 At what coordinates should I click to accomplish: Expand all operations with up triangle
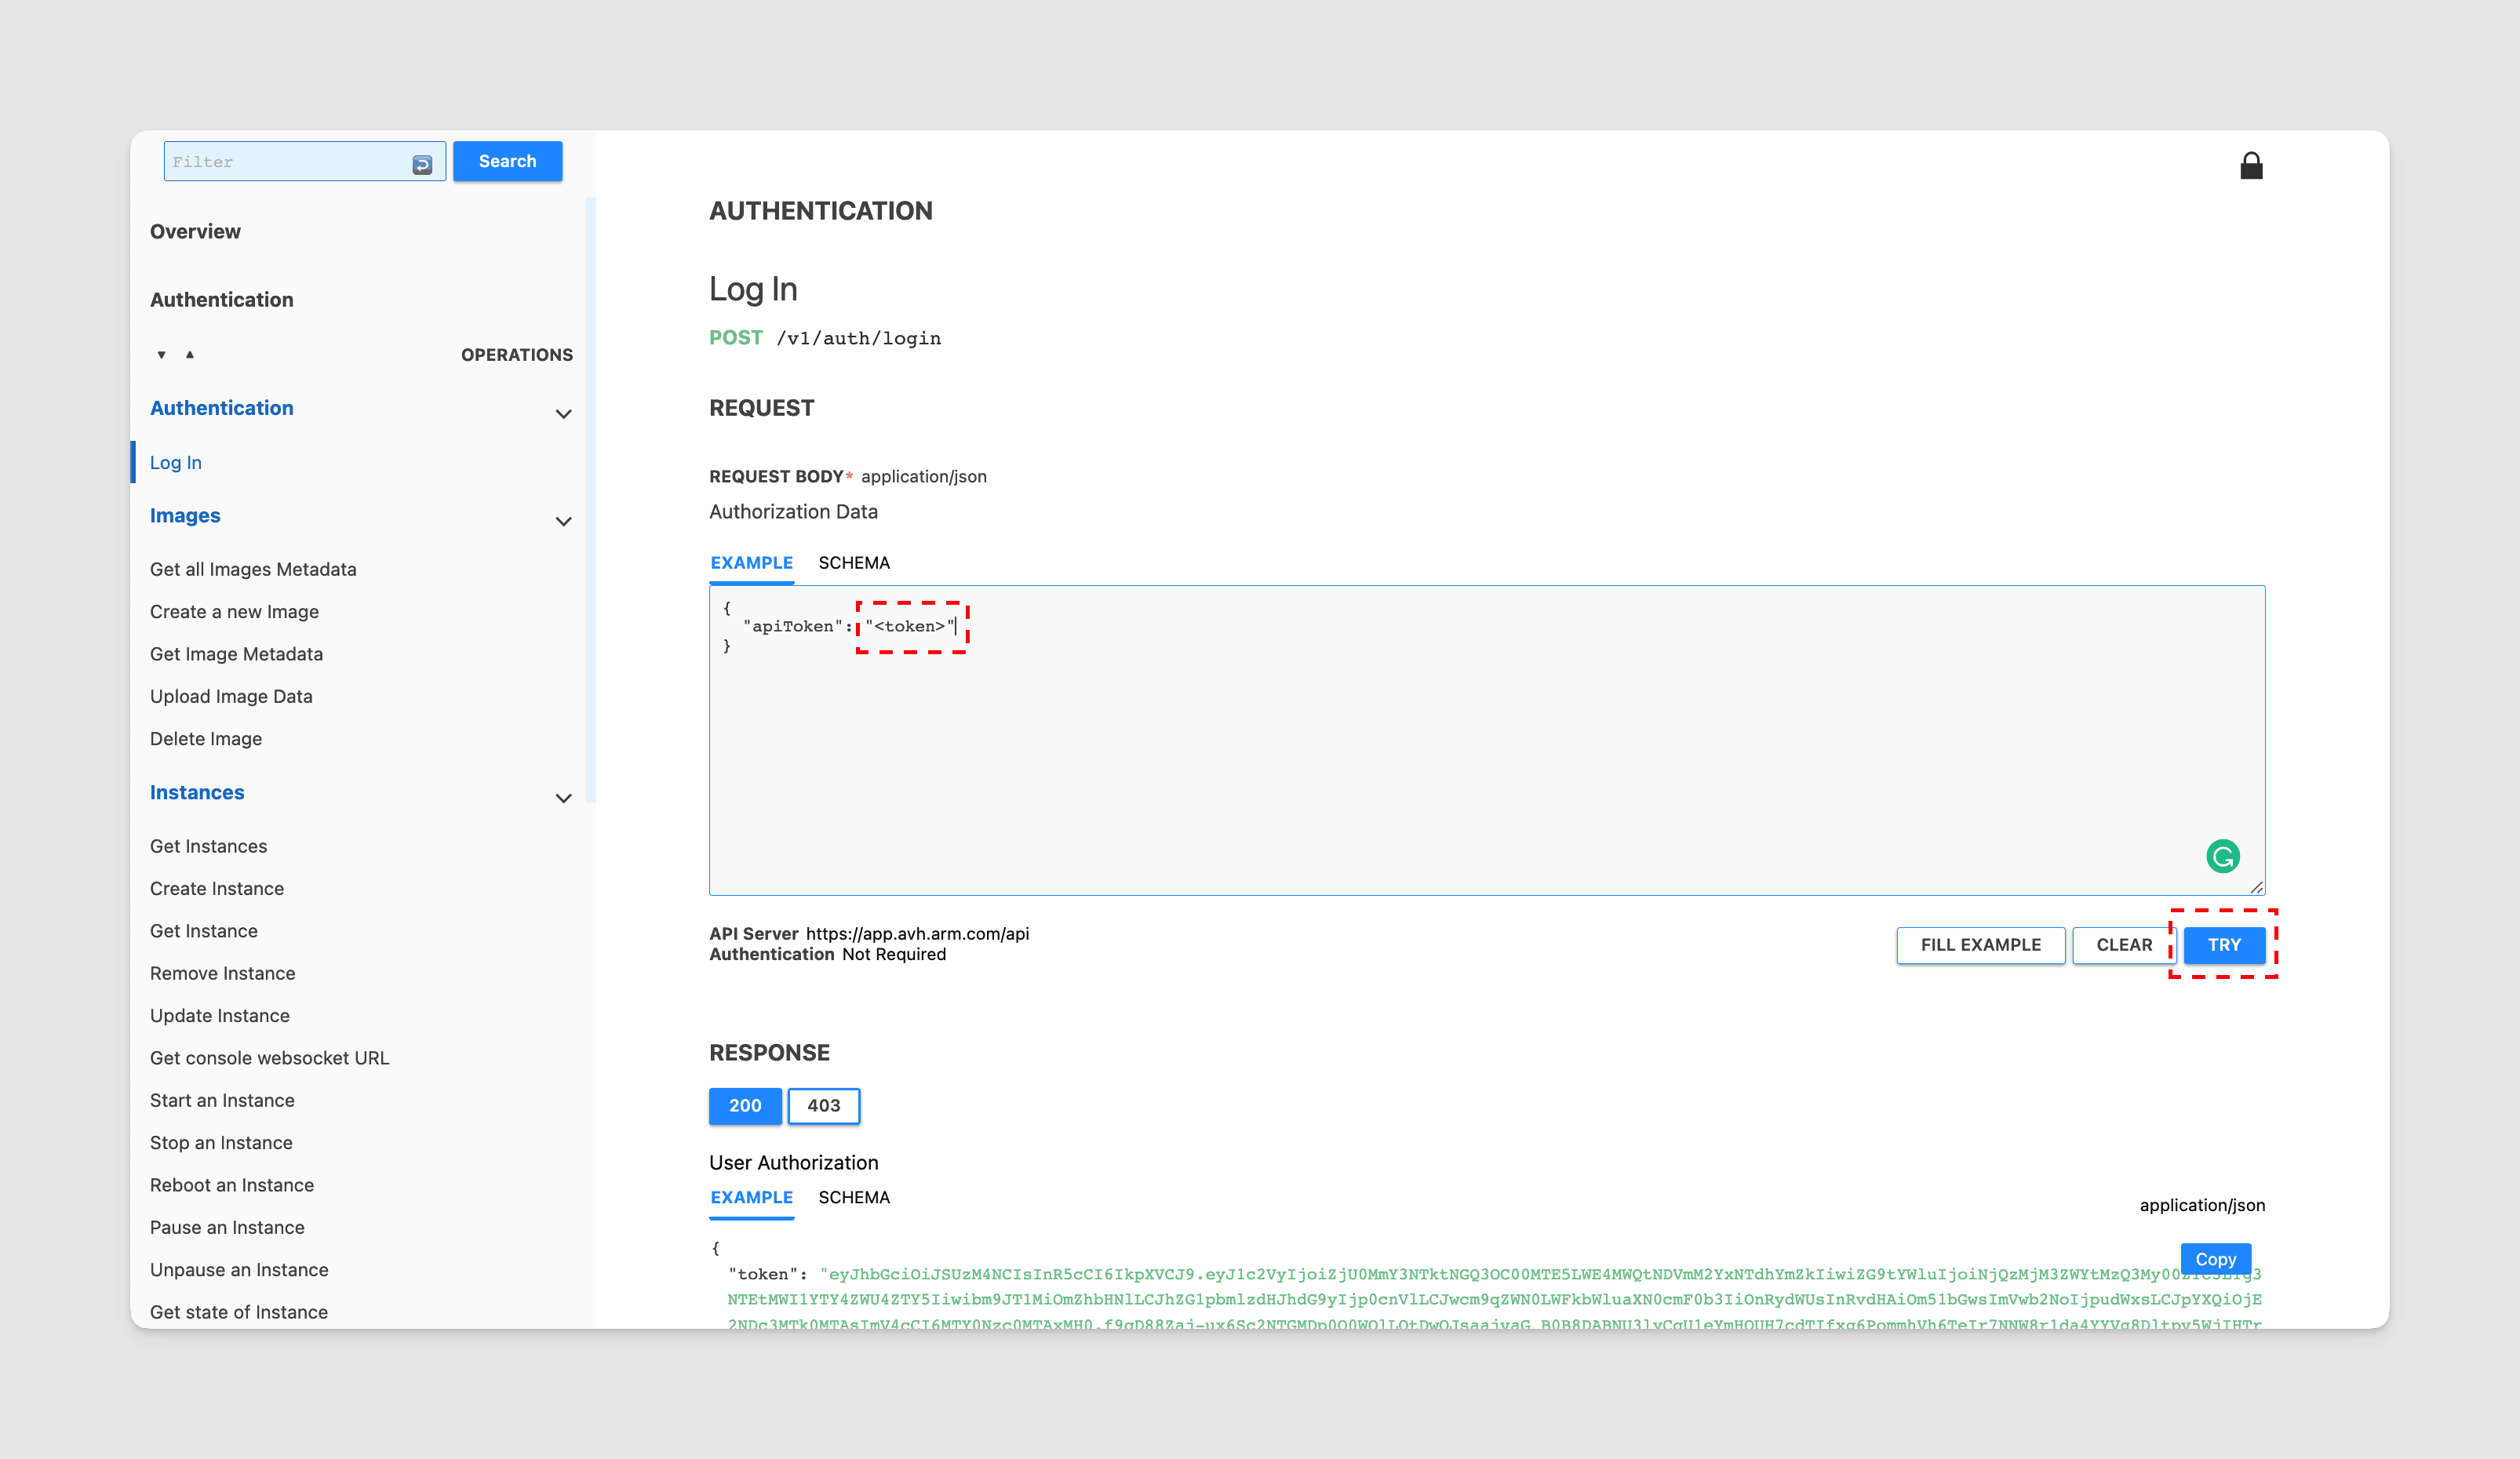189,354
